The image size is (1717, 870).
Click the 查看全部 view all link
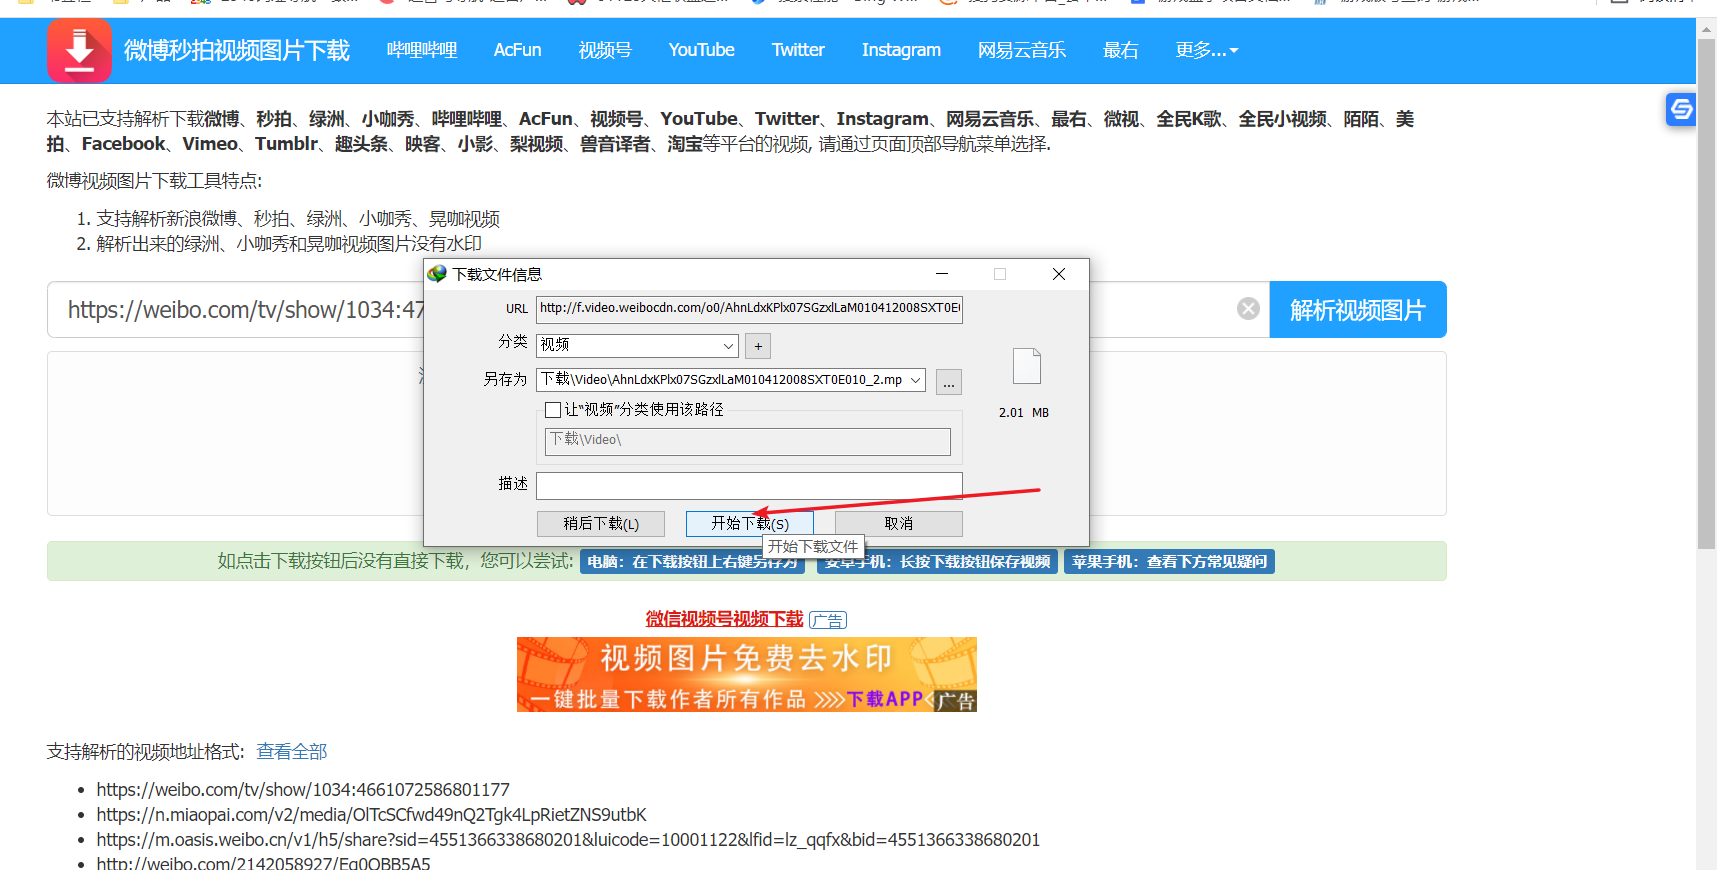291,751
